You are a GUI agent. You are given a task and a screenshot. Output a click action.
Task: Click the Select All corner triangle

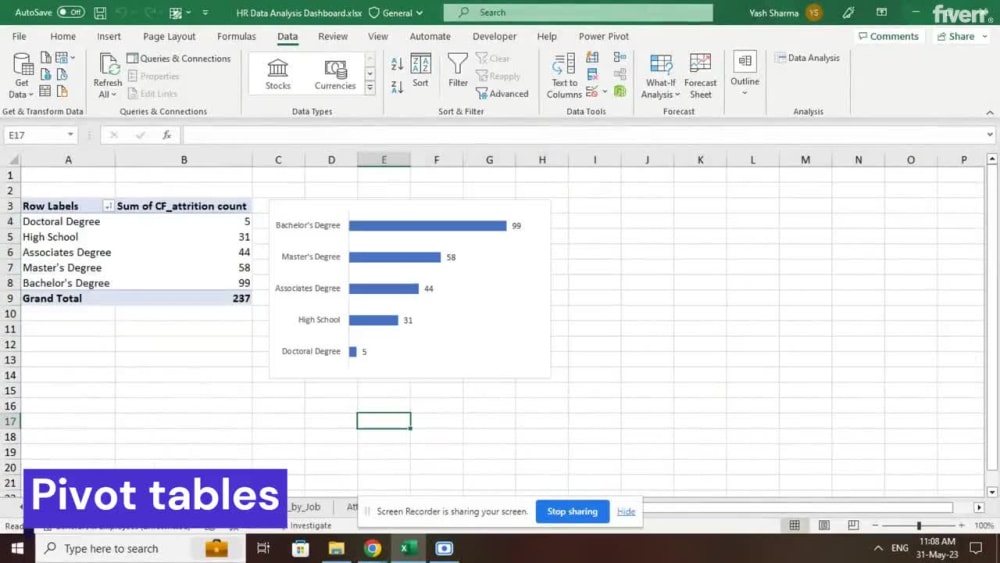point(12,159)
